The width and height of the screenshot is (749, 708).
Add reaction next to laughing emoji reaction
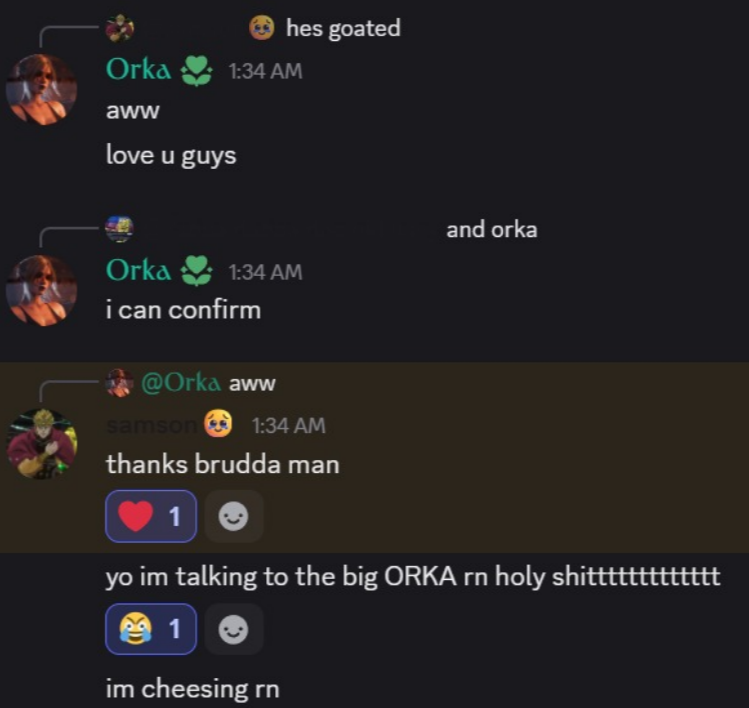[234, 629]
